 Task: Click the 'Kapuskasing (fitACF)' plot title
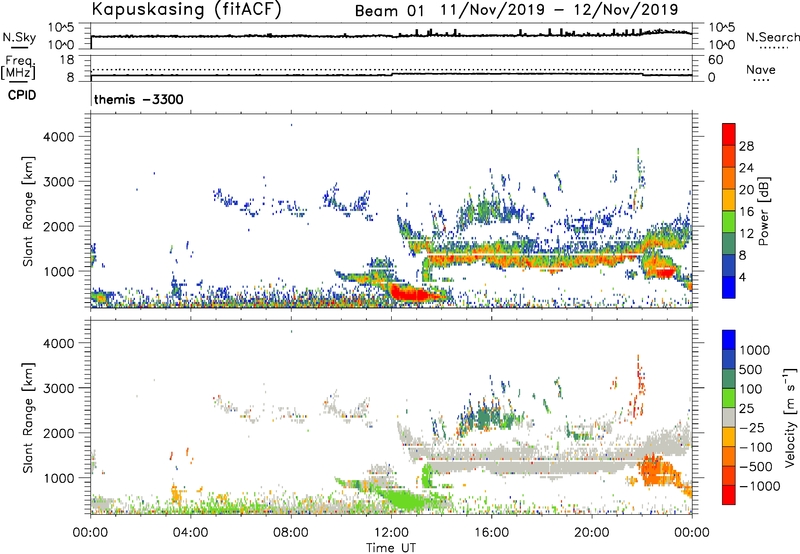[186, 10]
